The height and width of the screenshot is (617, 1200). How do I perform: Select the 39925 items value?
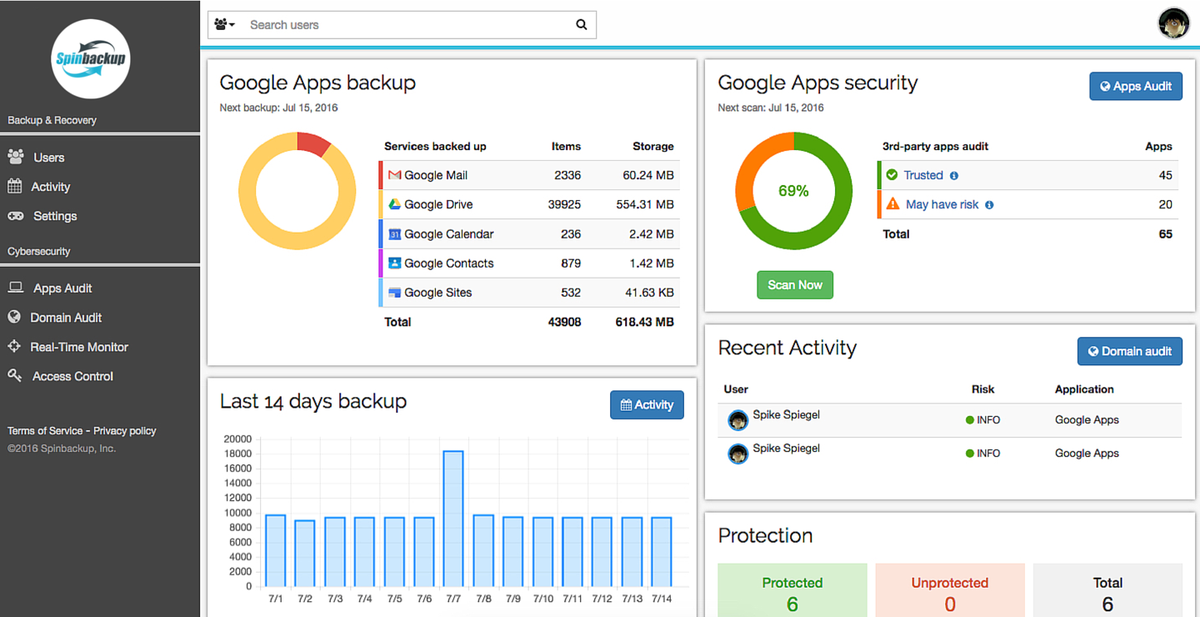tap(565, 204)
